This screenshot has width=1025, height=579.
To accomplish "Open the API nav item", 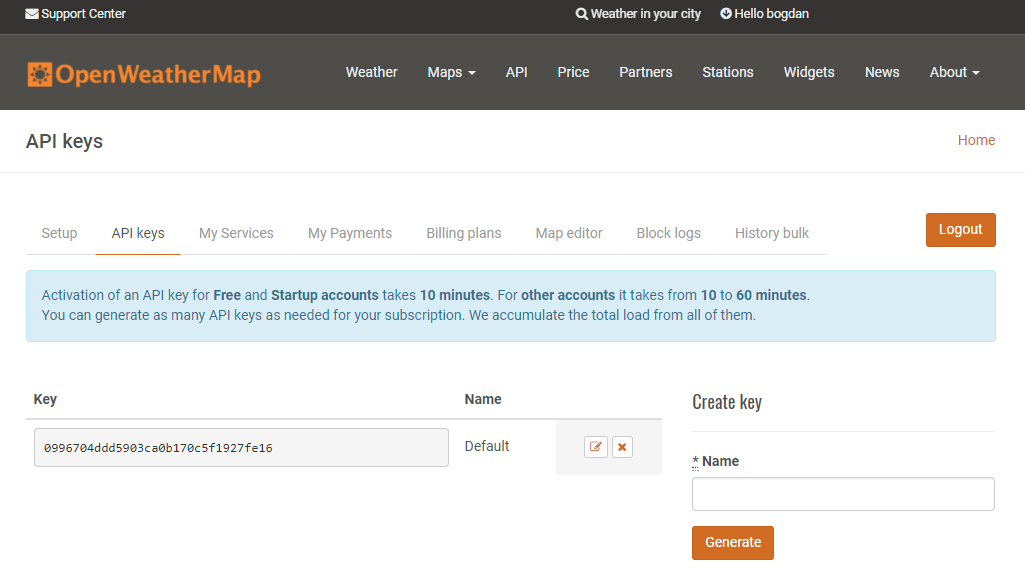I will pyautogui.click(x=516, y=72).
